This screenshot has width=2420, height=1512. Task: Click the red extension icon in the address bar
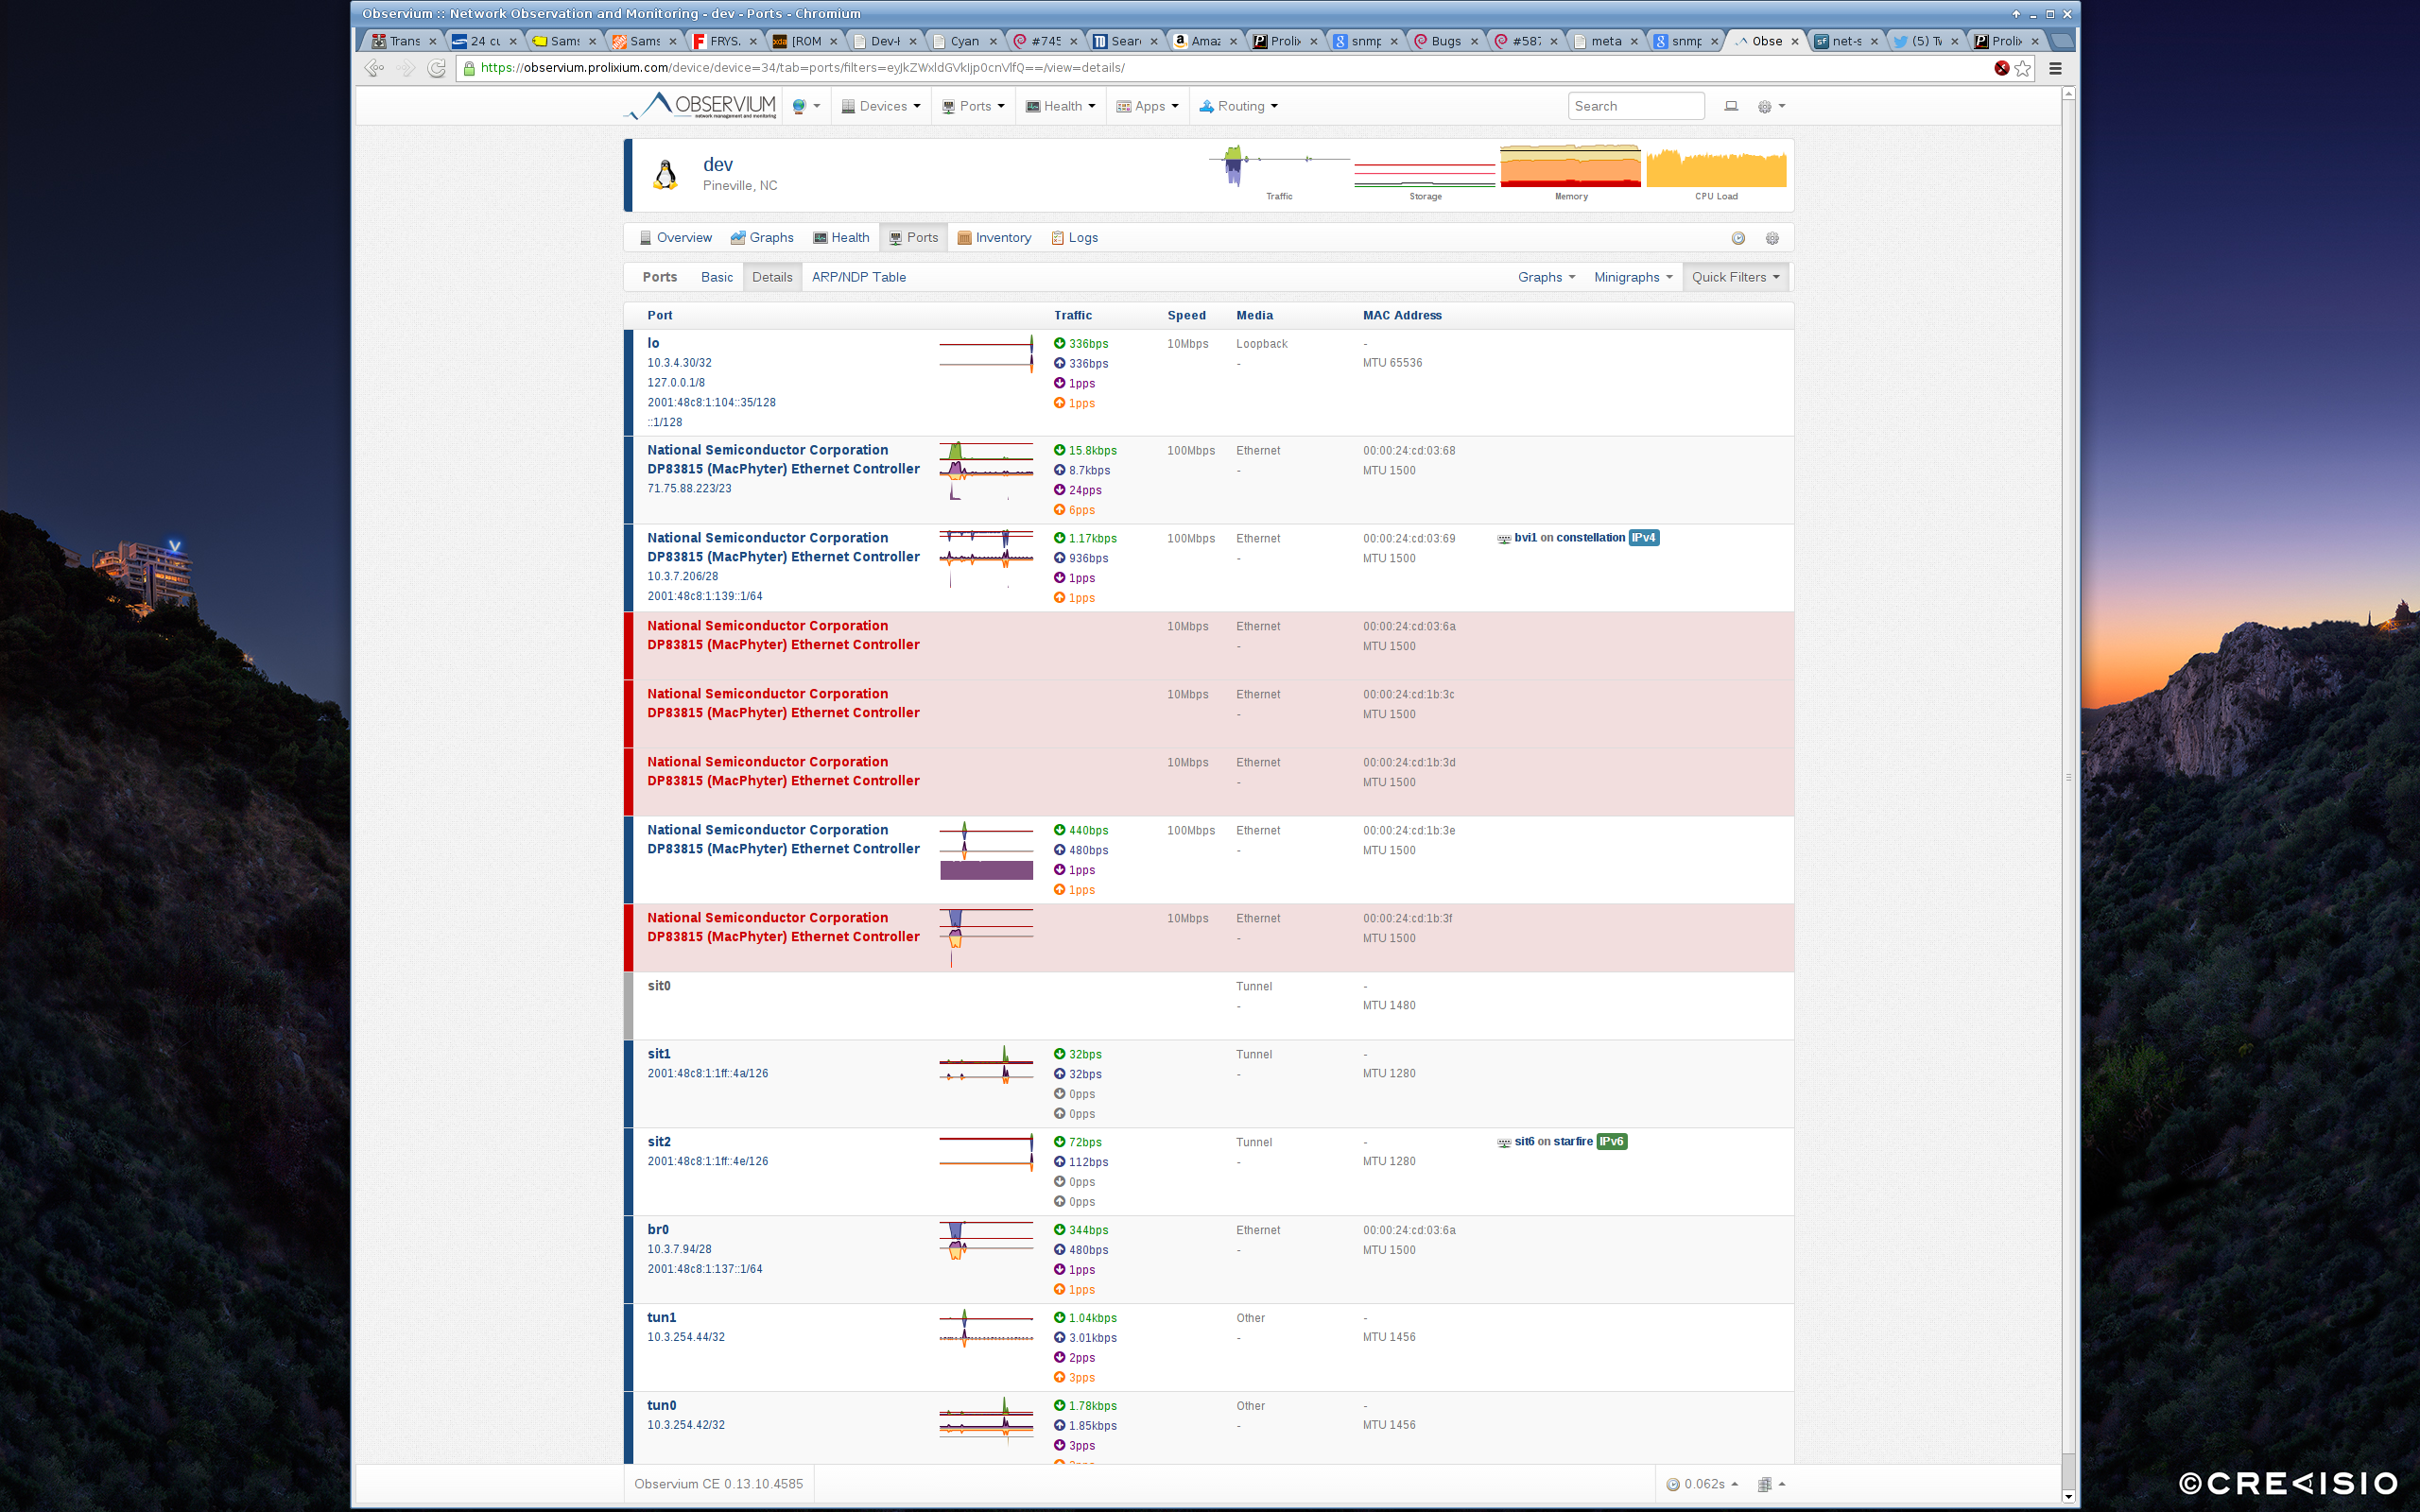click(2001, 68)
